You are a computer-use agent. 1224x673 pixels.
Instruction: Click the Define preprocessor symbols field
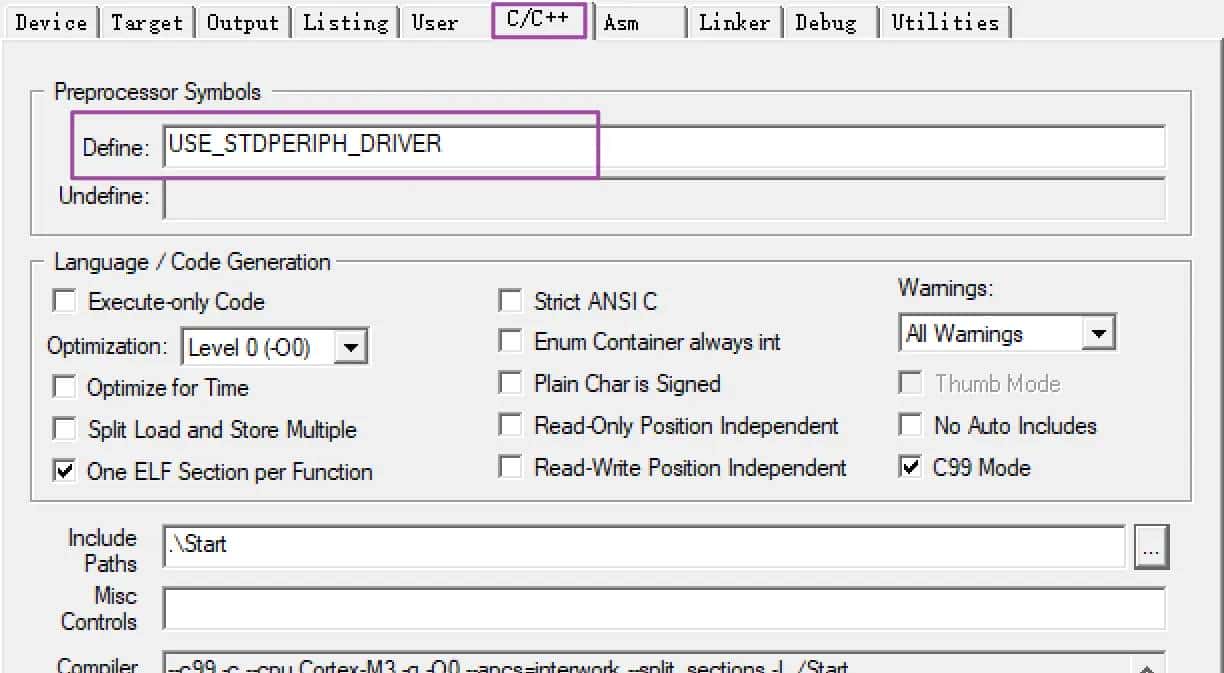[664, 145]
